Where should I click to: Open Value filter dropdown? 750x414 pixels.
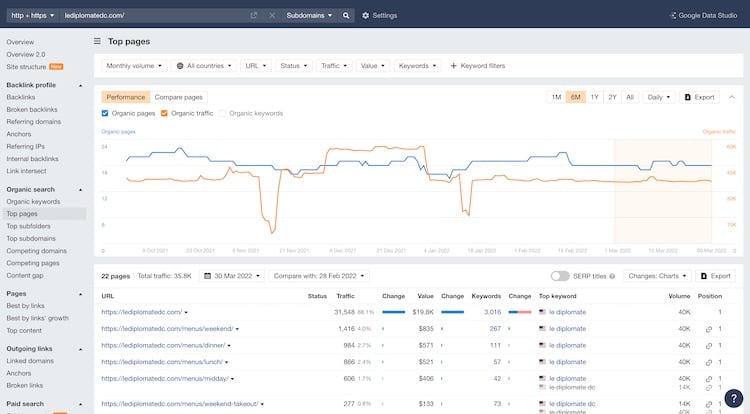pyautogui.click(x=373, y=65)
